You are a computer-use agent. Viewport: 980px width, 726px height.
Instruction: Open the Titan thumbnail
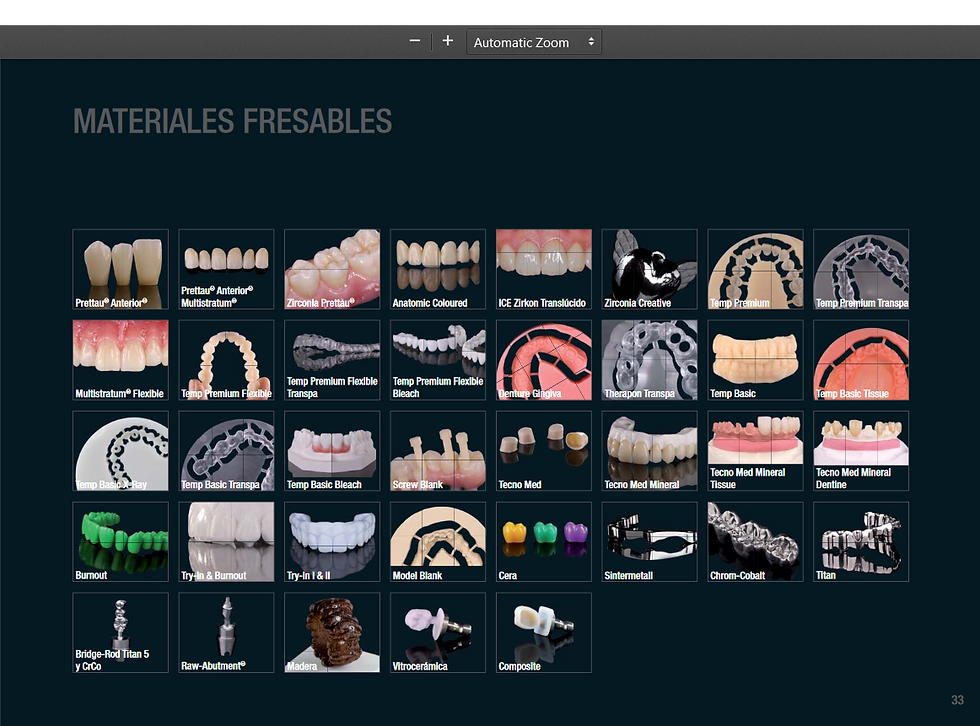861,542
